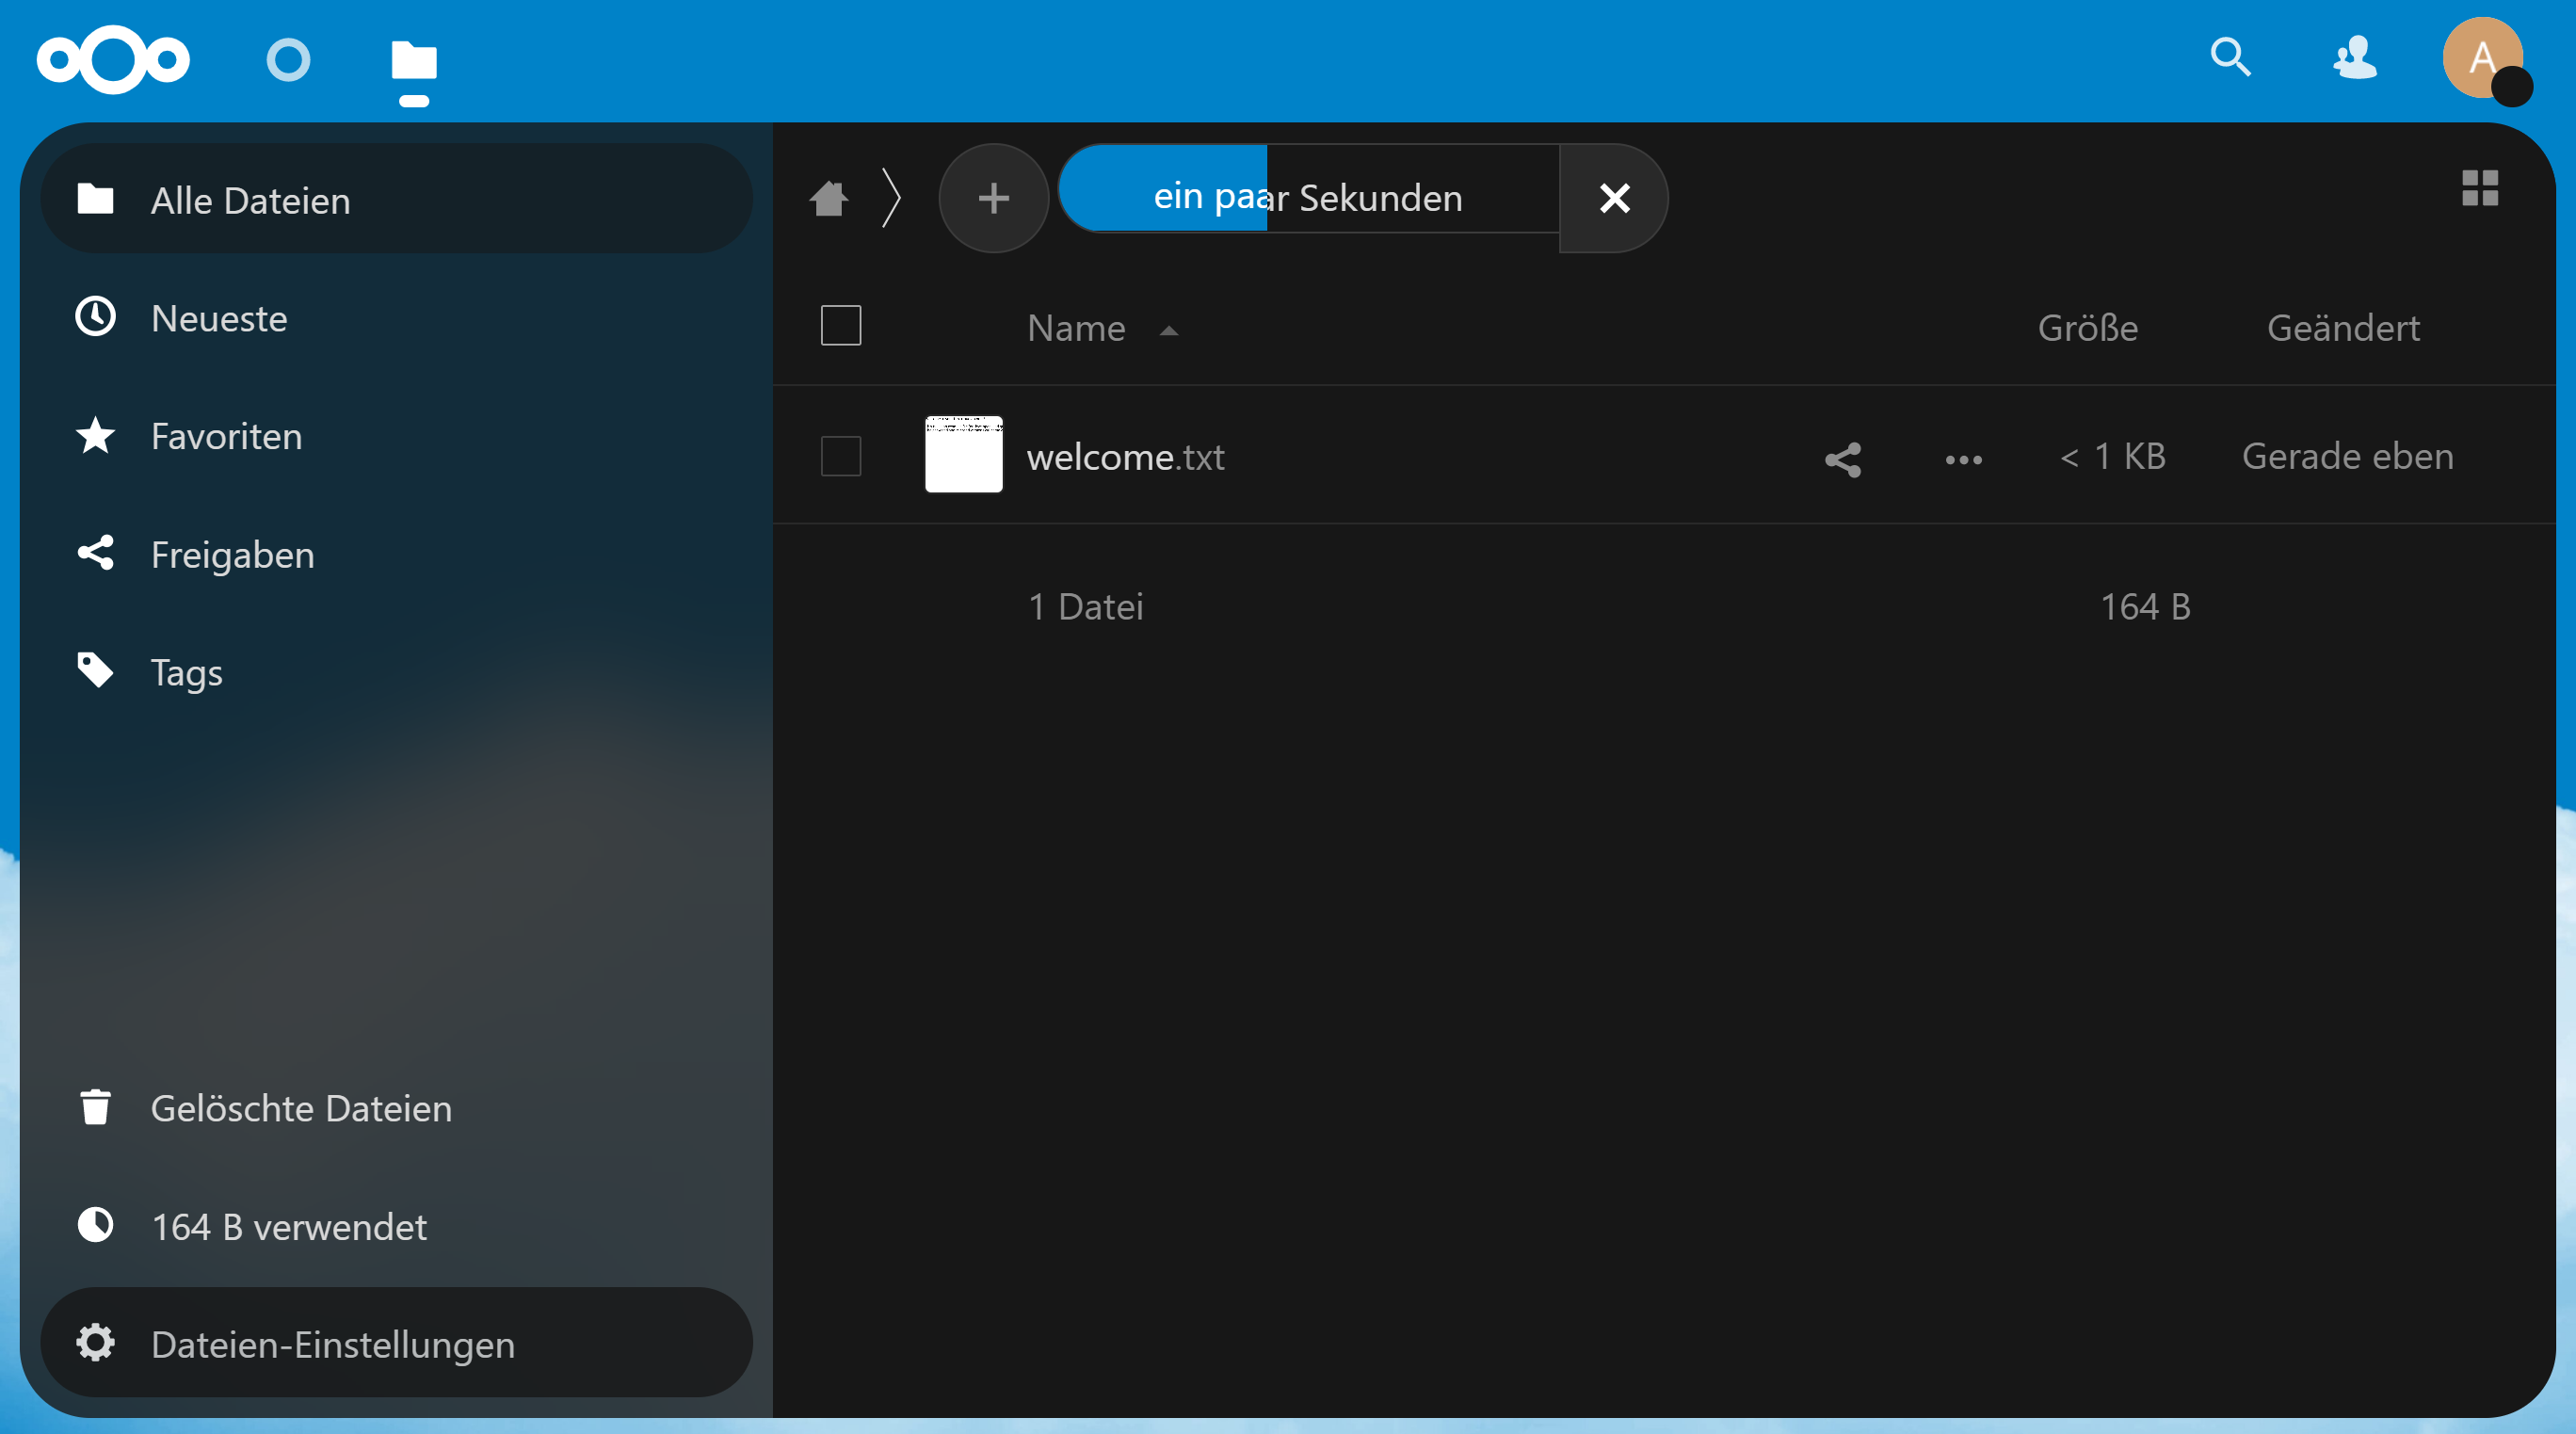This screenshot has height=1434, width=2576.
Task: Click the Nextcloud logo
Action: [113, 60]
